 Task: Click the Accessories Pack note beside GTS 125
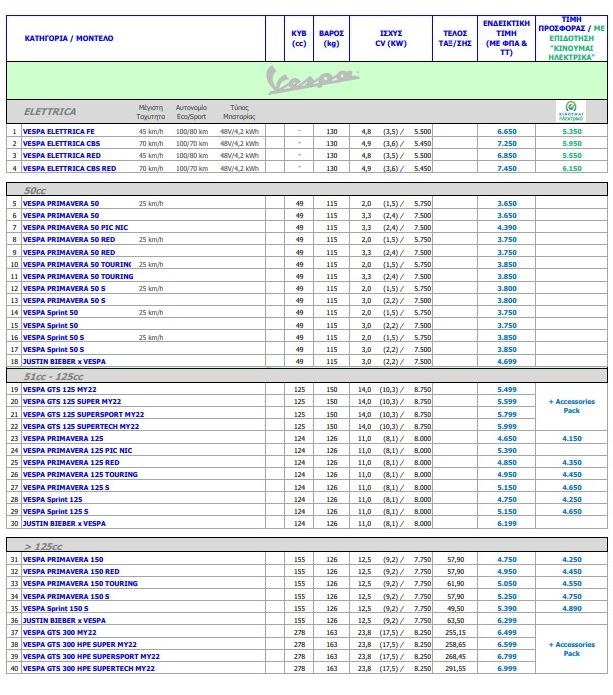click(x=572, y=406)
